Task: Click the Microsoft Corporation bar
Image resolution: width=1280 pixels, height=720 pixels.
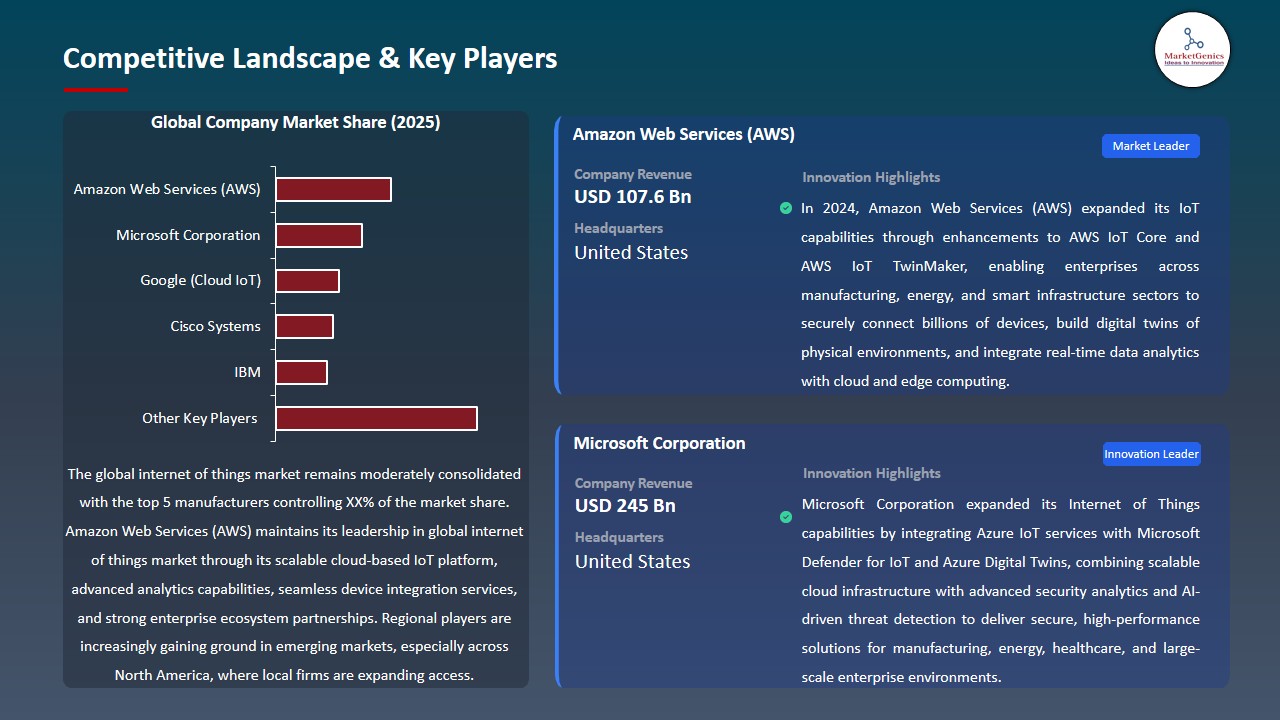Action: [320, 234]
